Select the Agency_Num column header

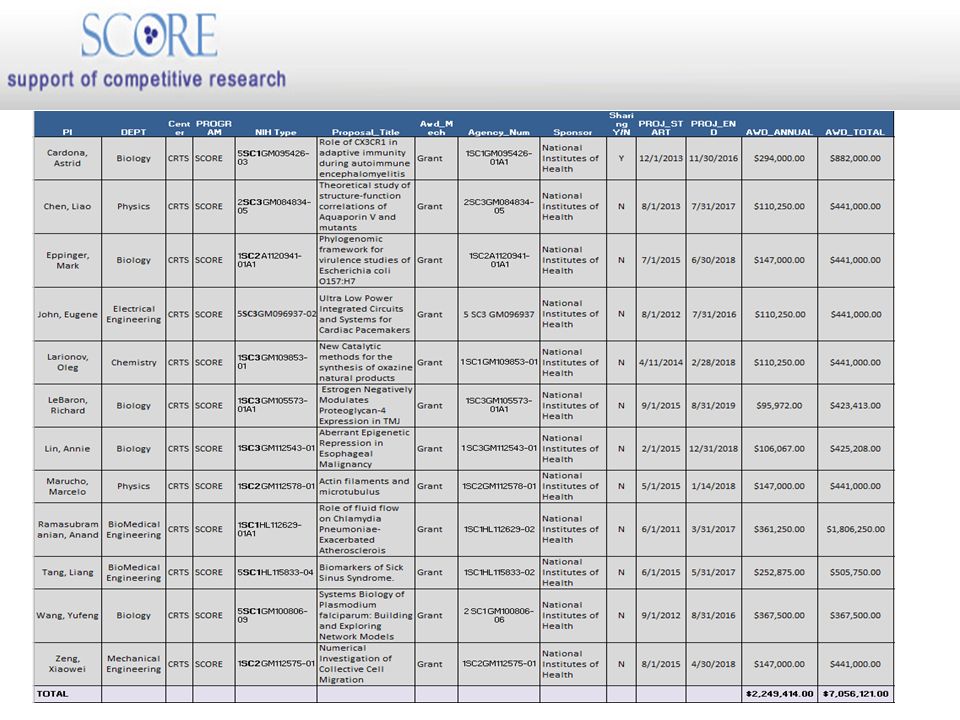[498, 132]
